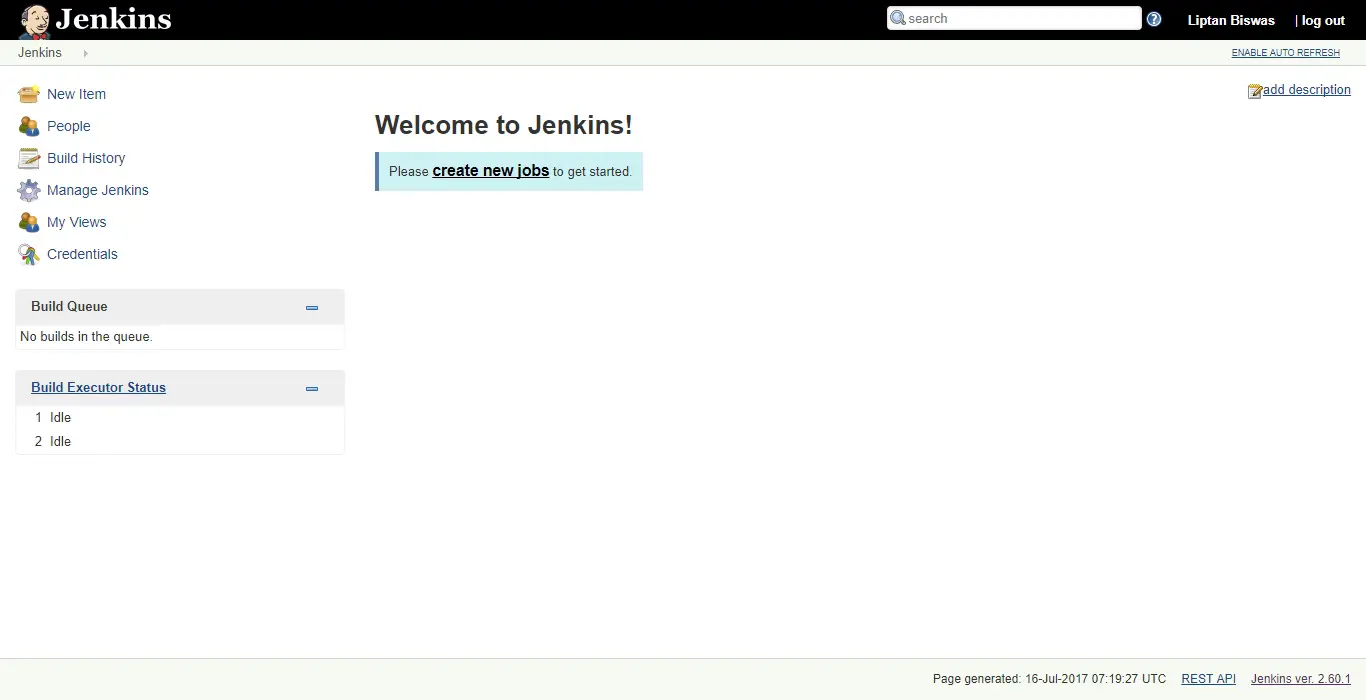The image size is (1366, 700).
Task: Open the Build Executor Status link
Action: point(98,388)
